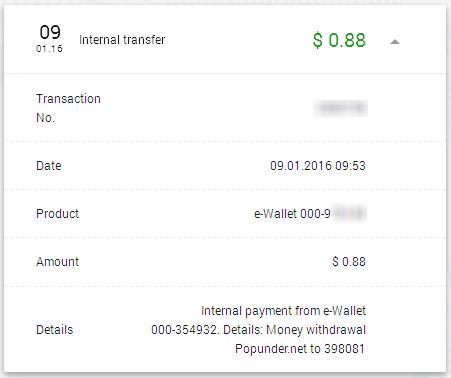Click the transaction header row area
The width and height of the screenshot is (451, 378).
[225, 39]
